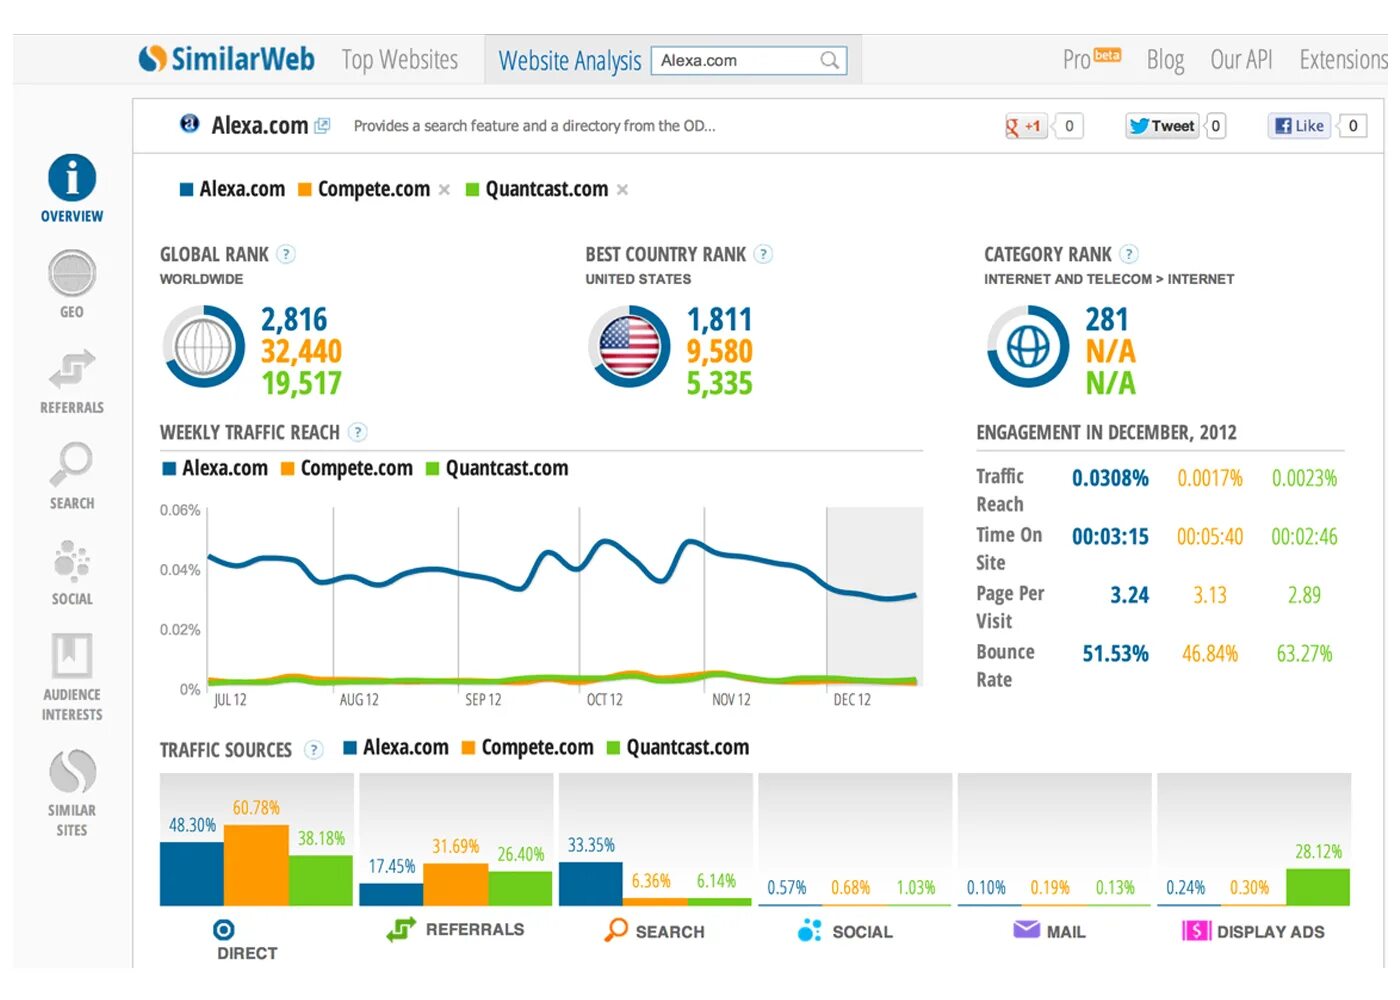Click the Tweet button
Image resolution: width=1400 pixels, height=1000 pixels.
tap(1162, 126)
